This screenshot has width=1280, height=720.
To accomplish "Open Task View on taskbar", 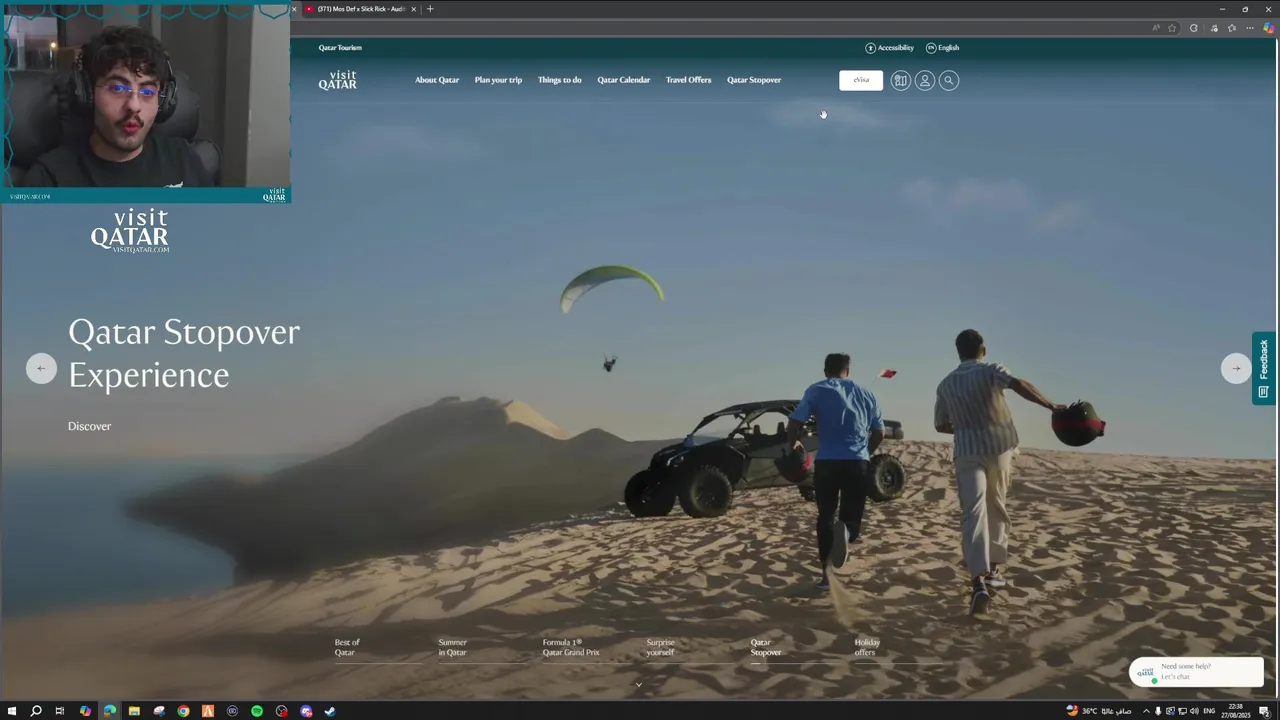I will pyautogui.click(x=60, y=711).
